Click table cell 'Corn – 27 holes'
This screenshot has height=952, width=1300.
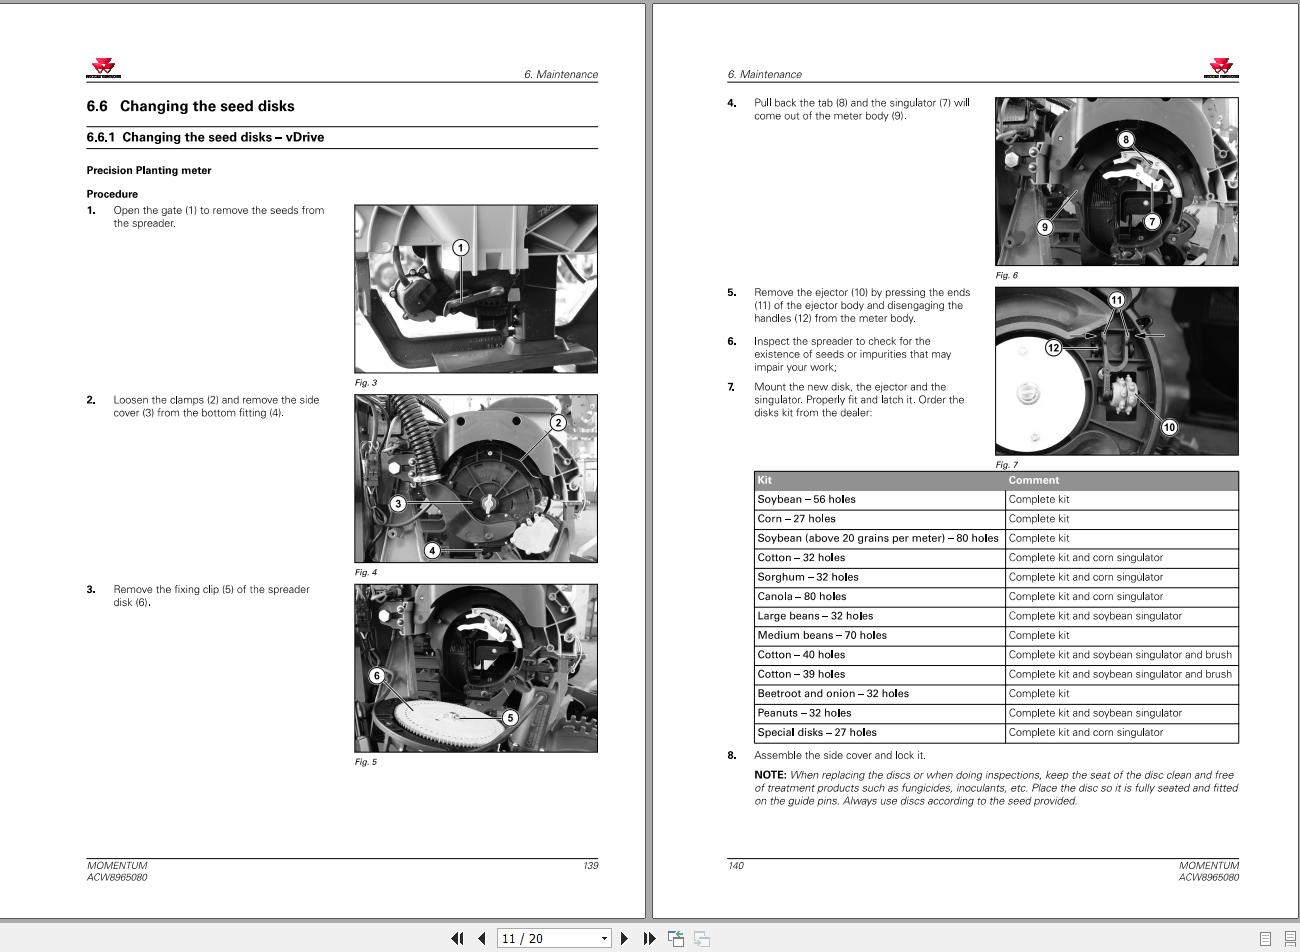(x=796, y=518)
